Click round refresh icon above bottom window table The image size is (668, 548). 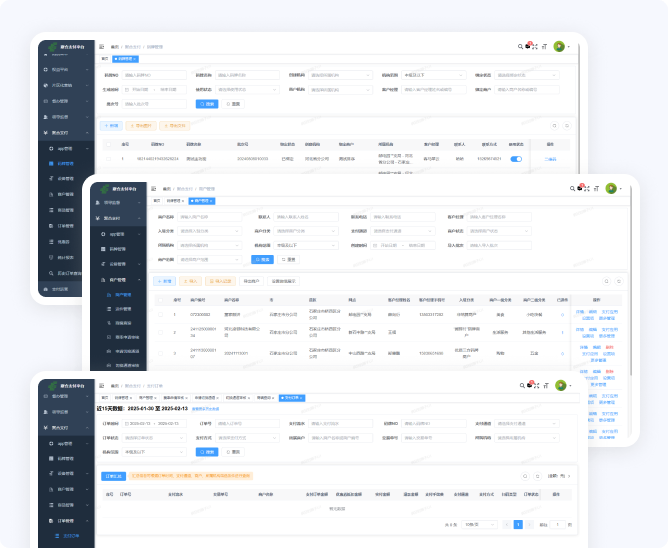538,476
